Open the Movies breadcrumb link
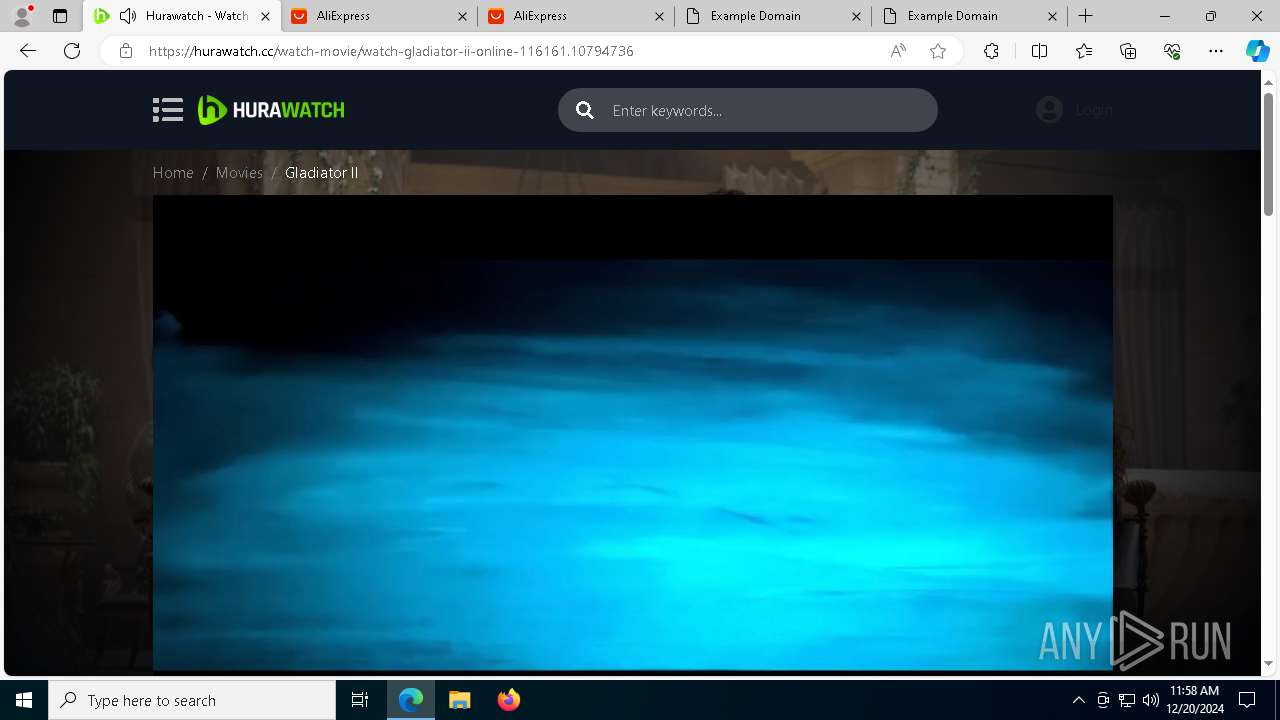This screenshot has height=720, width=1280. tap(239, 173)
